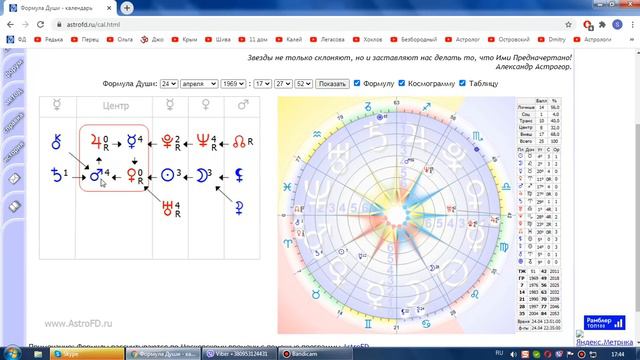Image resolution: width=640 pixels, height=360 pixels.
Task: Switch to Viber window in the taskbar
Action: [x=240, y=354]
